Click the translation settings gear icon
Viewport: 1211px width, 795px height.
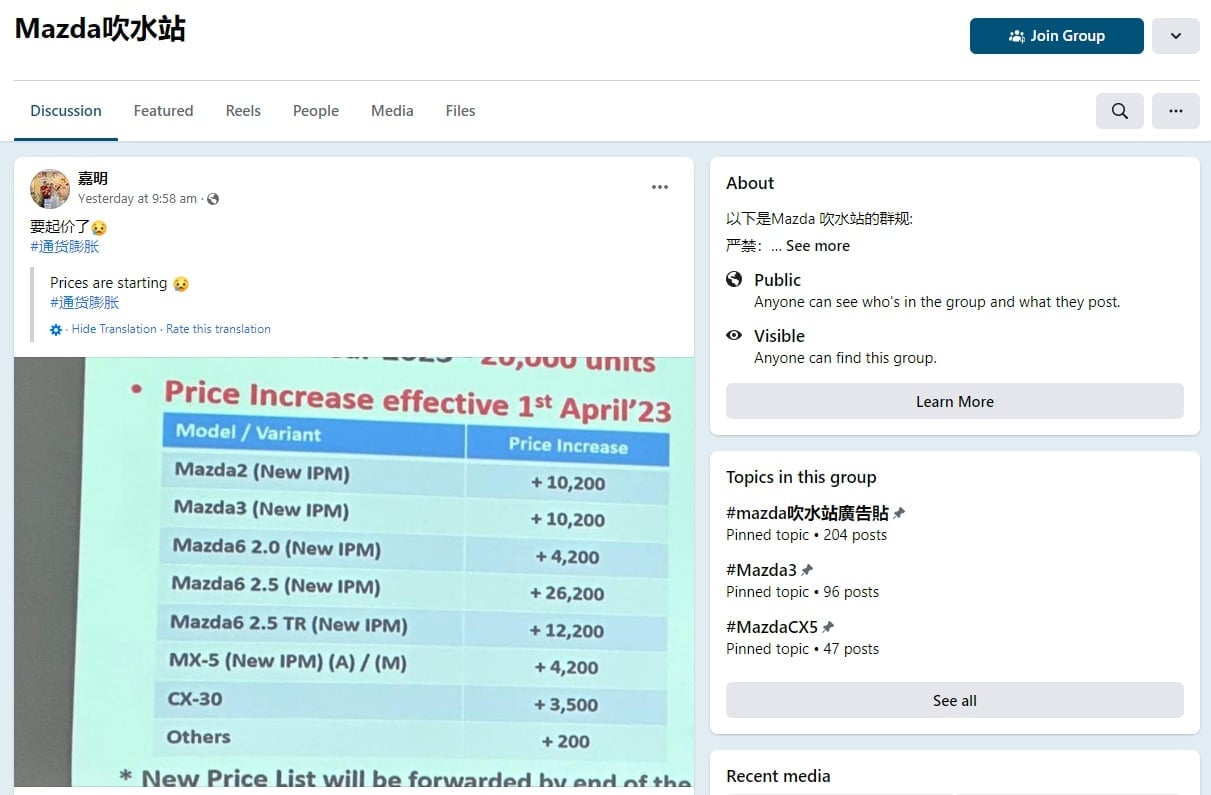tap(56, 329)
